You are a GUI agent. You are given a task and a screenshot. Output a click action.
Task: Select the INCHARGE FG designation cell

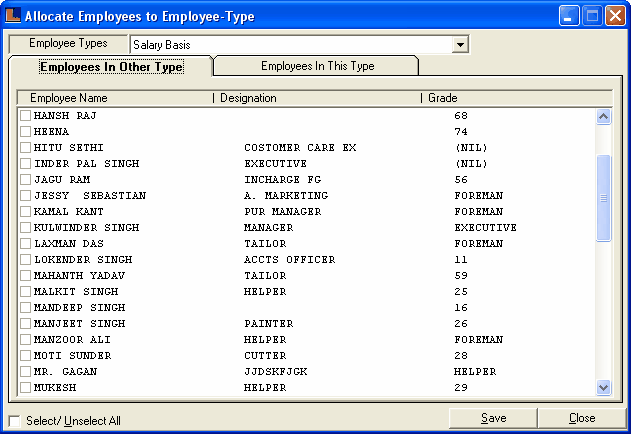click(x=283, y=180)
